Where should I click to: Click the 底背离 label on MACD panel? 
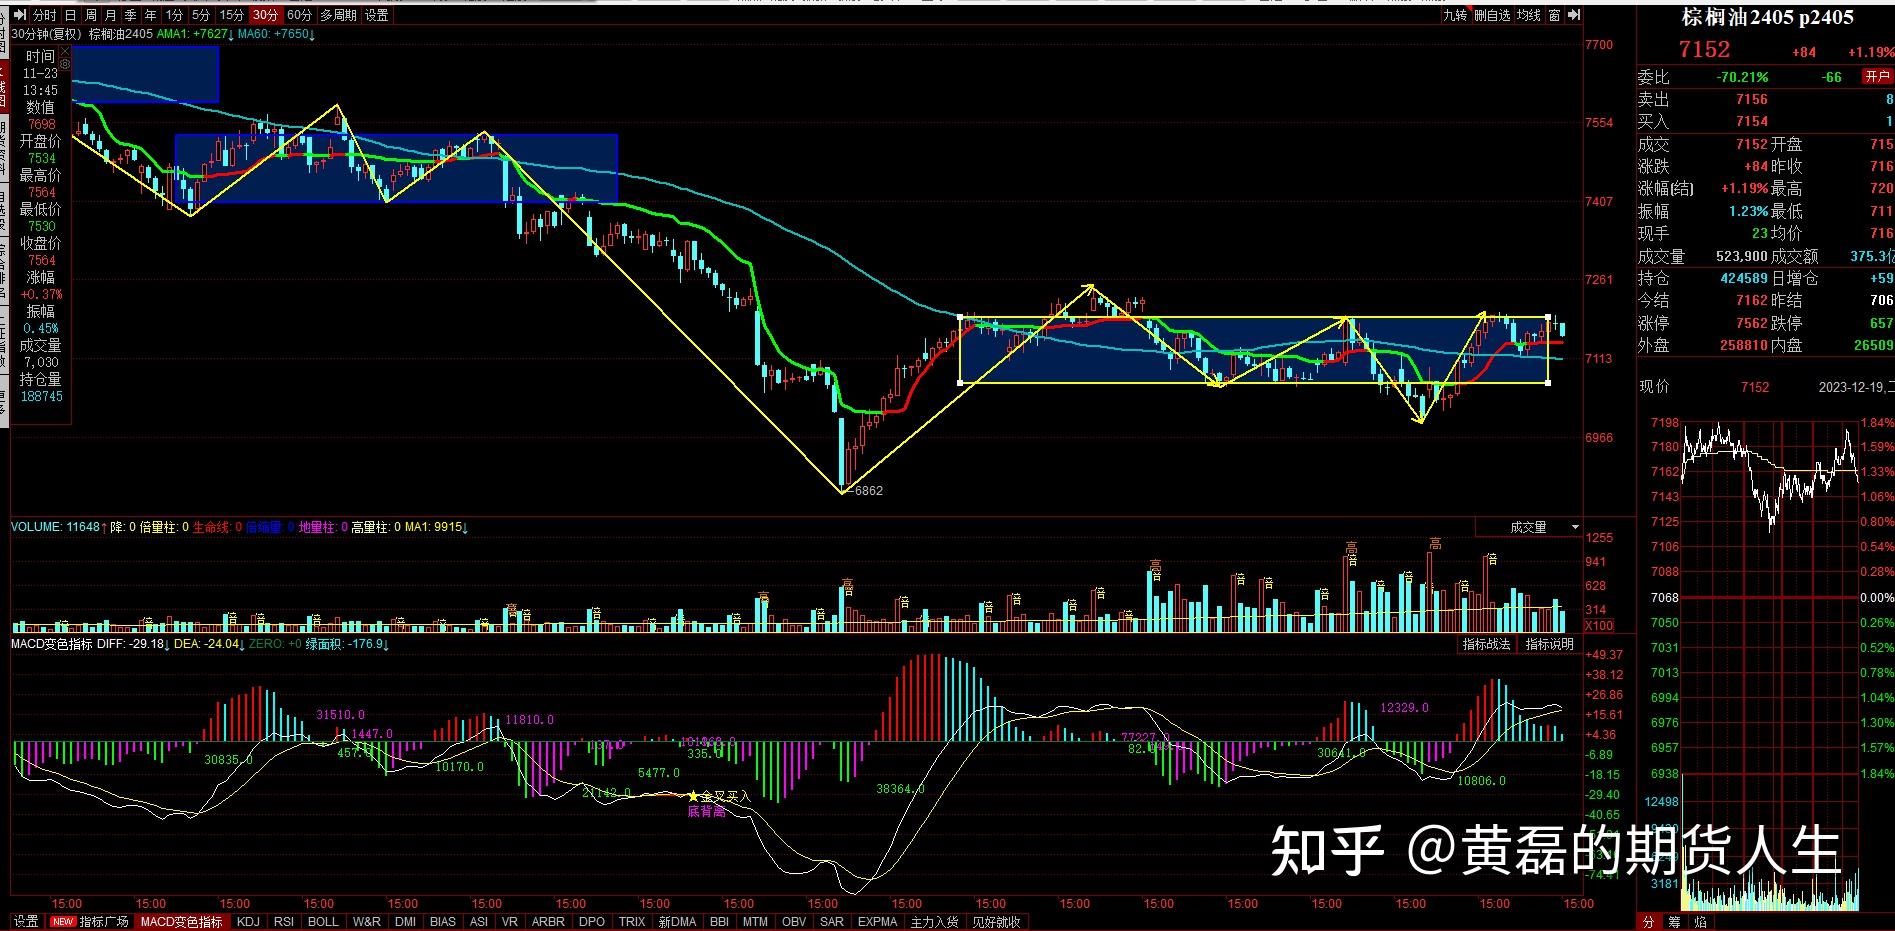click(706, 812)
